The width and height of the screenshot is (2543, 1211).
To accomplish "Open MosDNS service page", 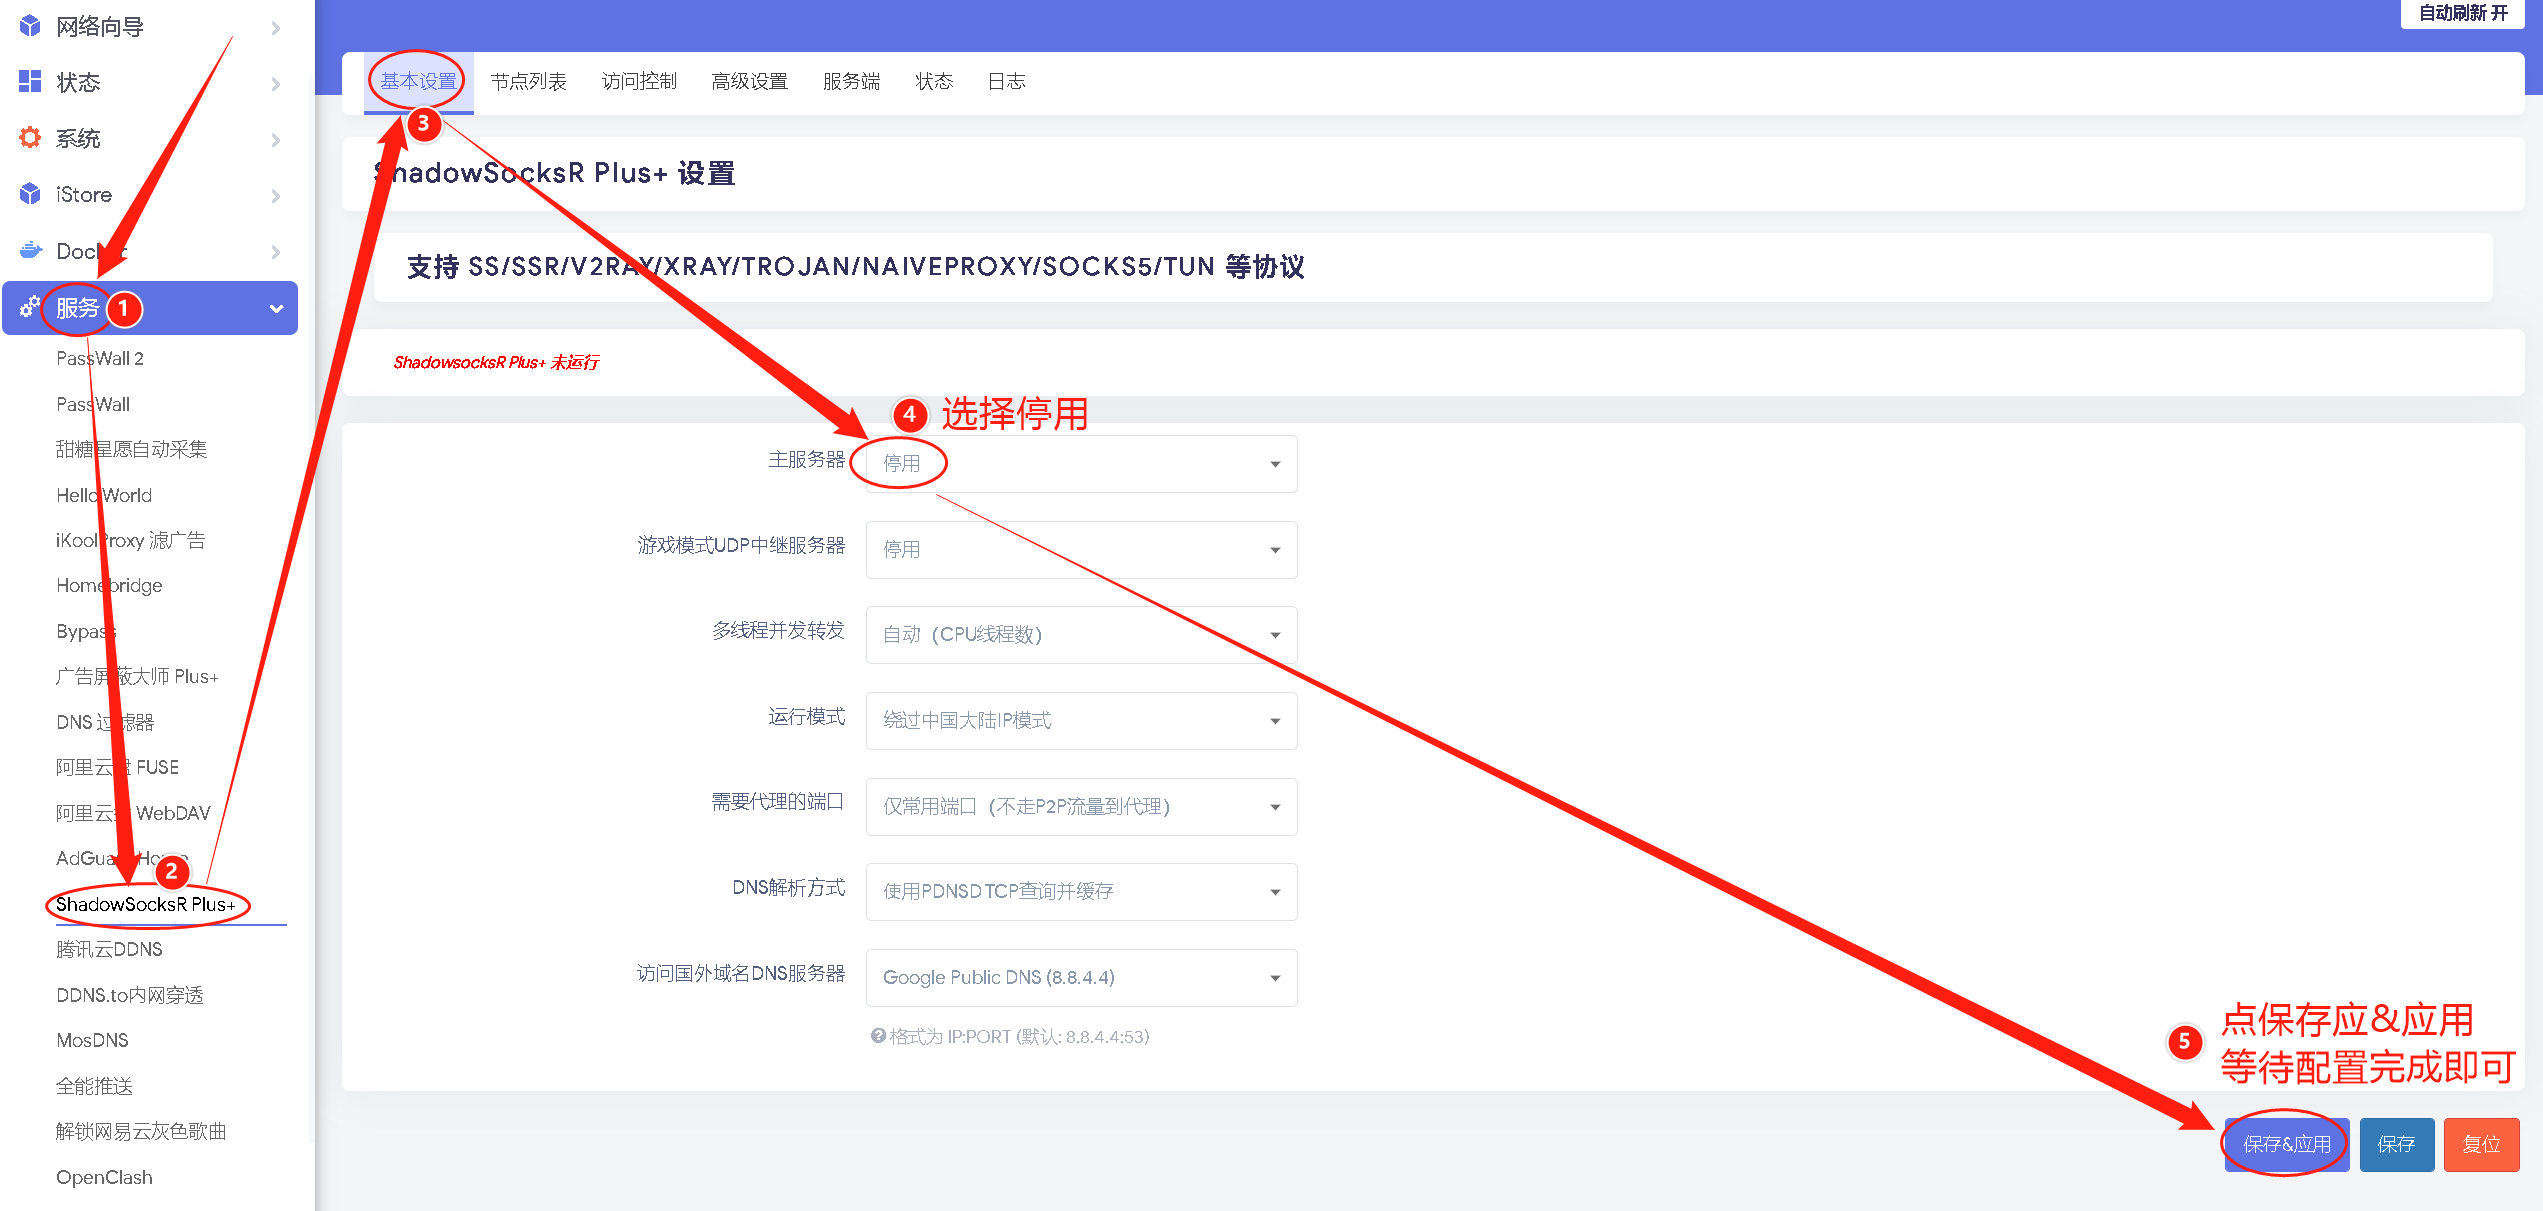I will tap(92, 1041).
